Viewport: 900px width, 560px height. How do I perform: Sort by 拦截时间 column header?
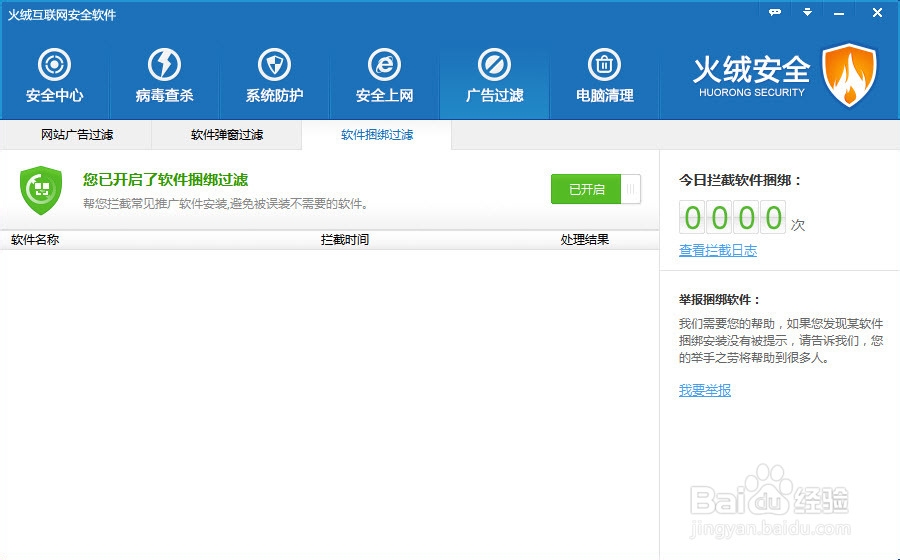344,240
